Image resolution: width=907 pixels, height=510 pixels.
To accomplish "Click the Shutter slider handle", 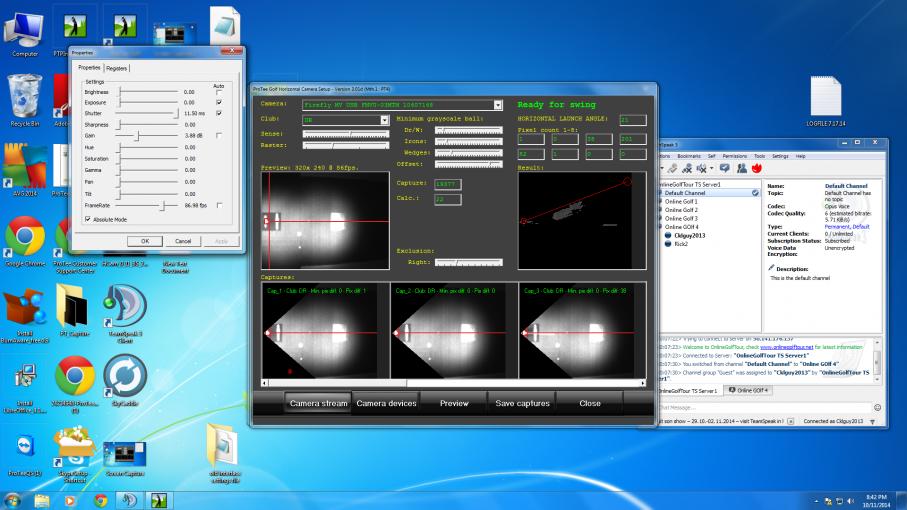I will (176, 114).
